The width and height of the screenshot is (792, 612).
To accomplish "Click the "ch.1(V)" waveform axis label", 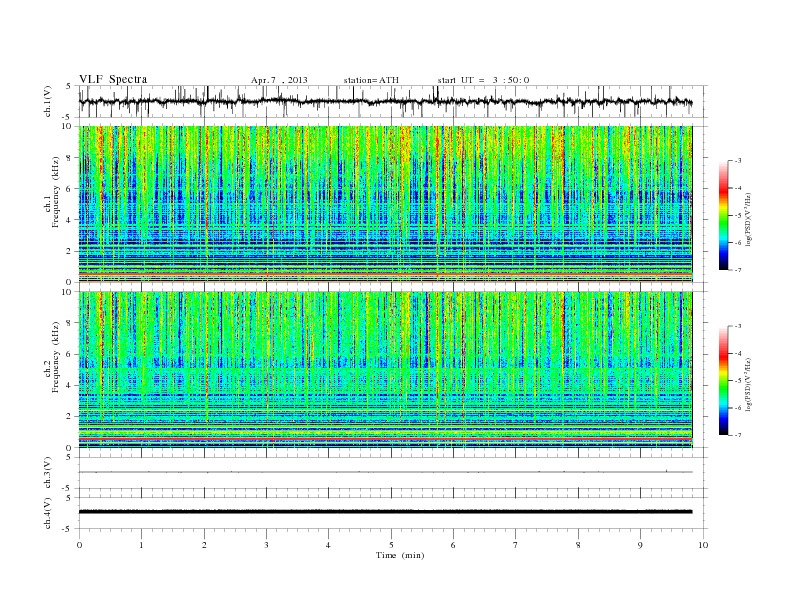I will tap(47, 101).
